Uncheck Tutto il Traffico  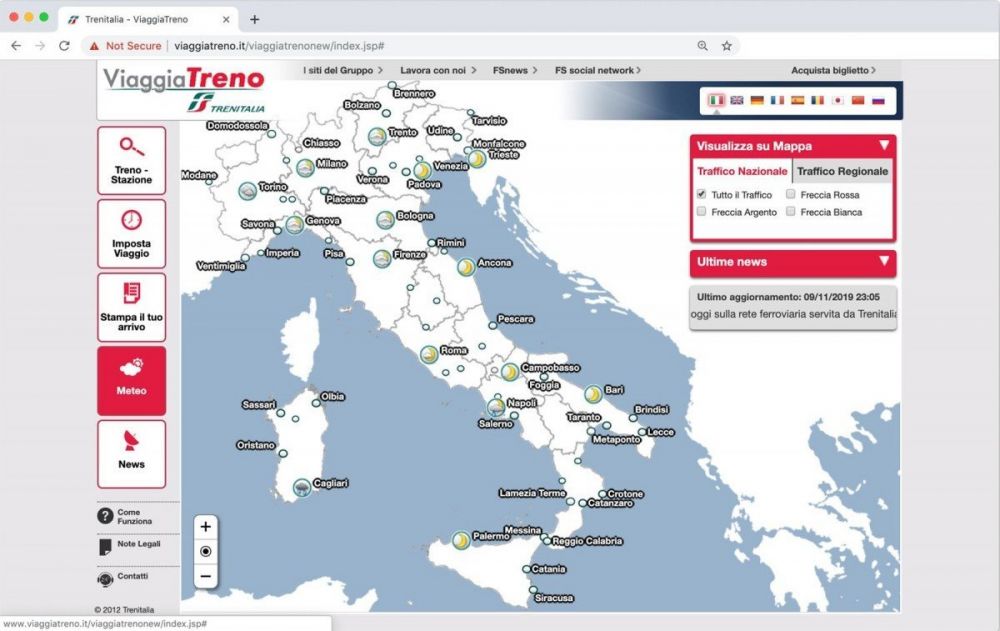tap(701, 194)
